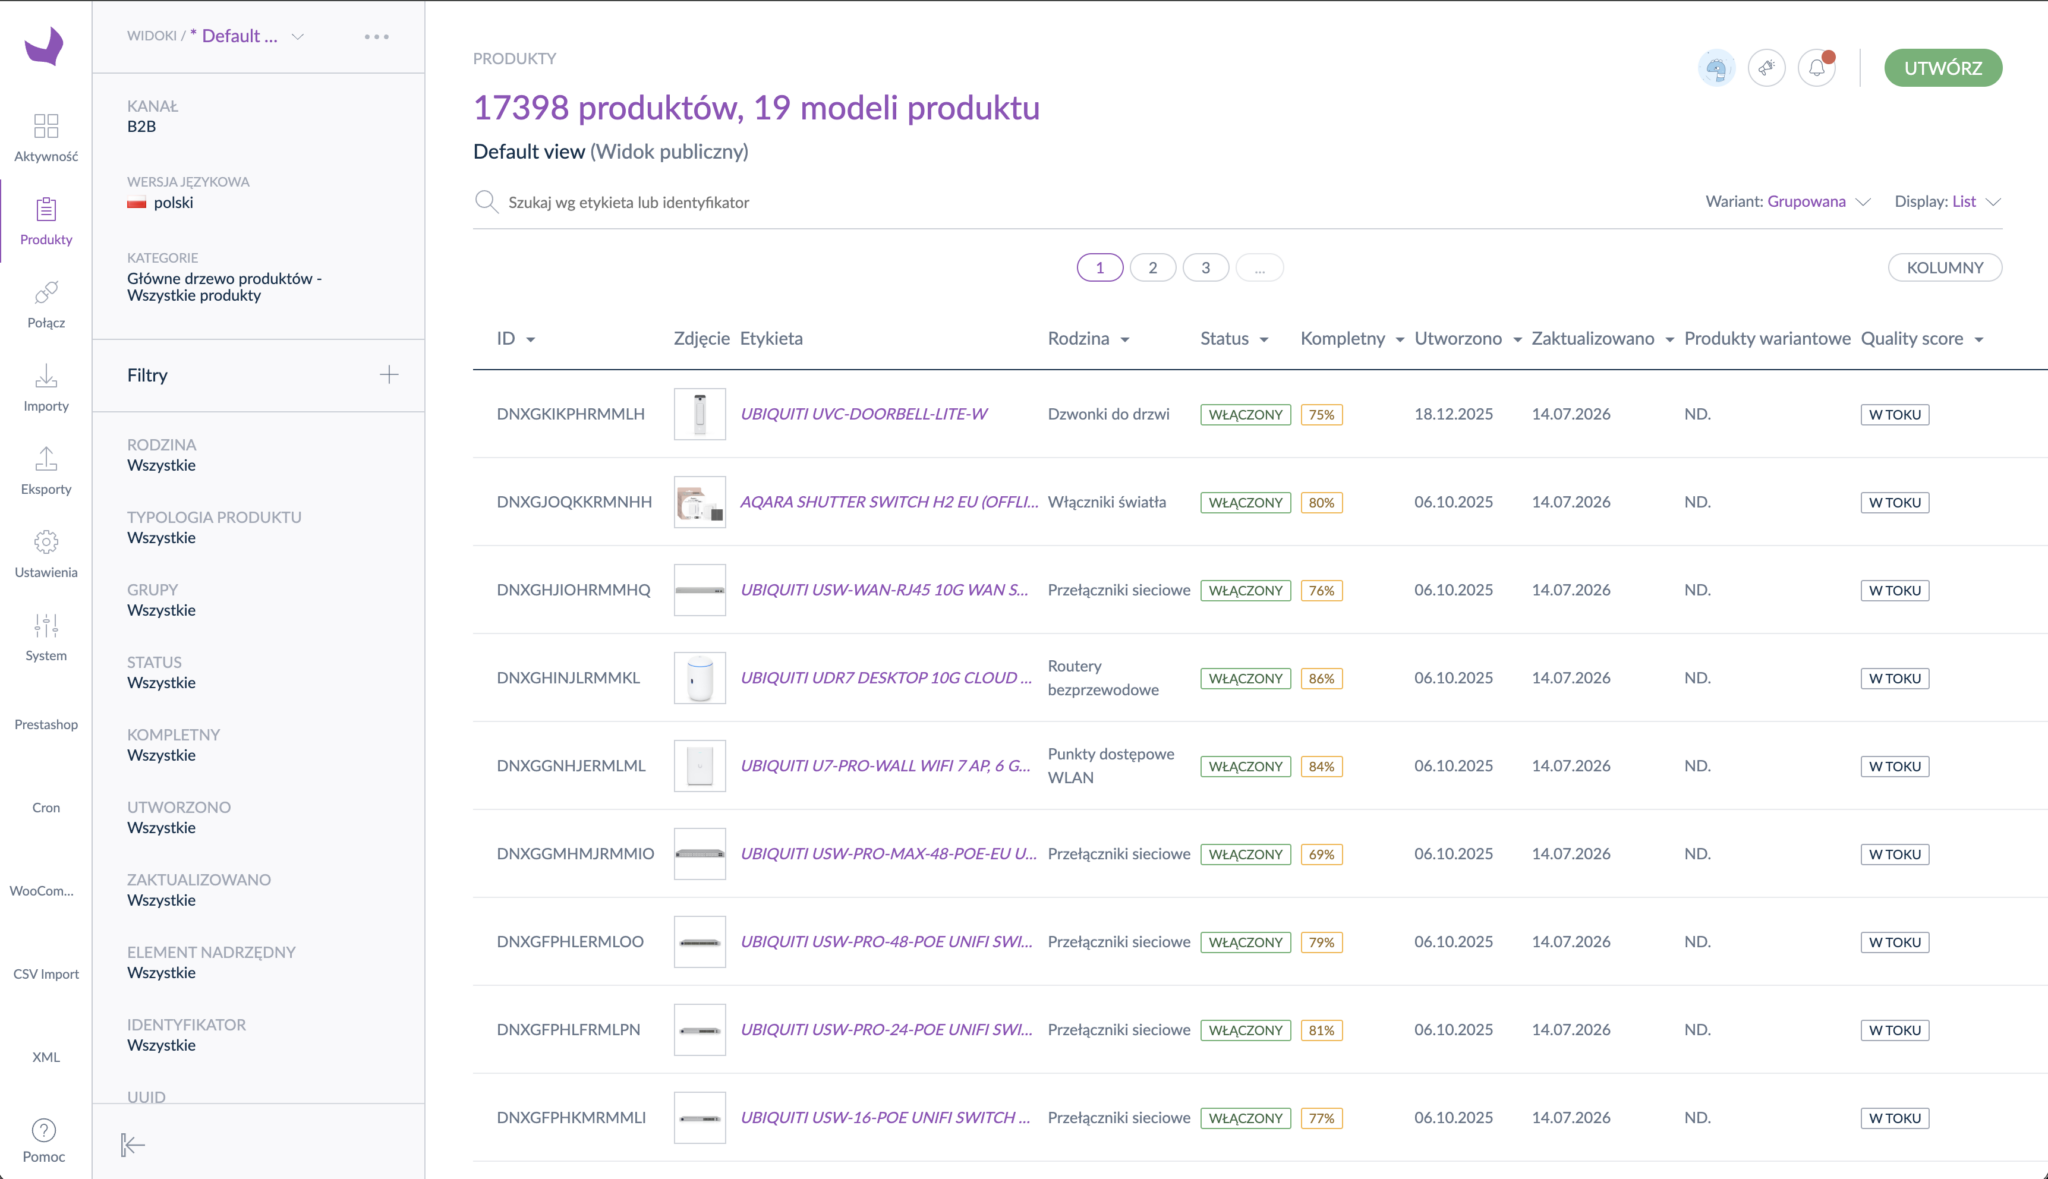Go to page 2 of results

tap(1153, 268)
